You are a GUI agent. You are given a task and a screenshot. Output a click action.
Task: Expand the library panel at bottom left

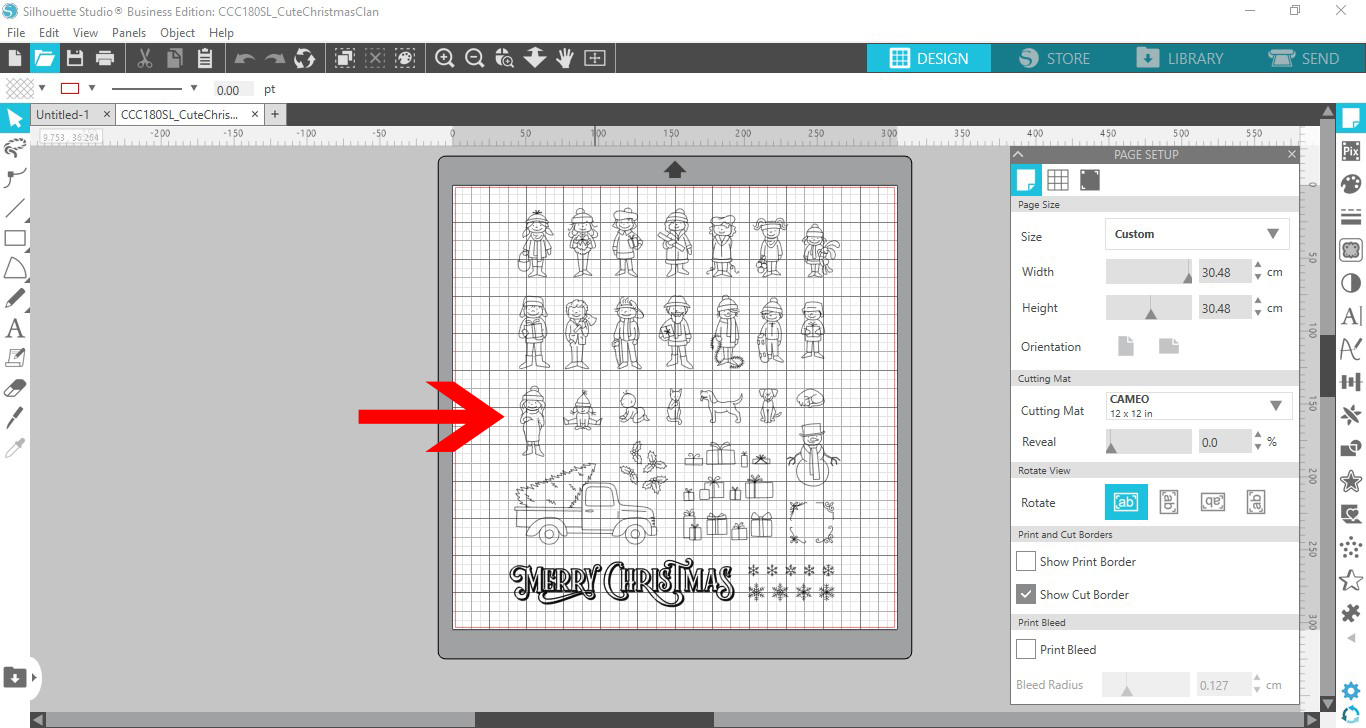20,677
